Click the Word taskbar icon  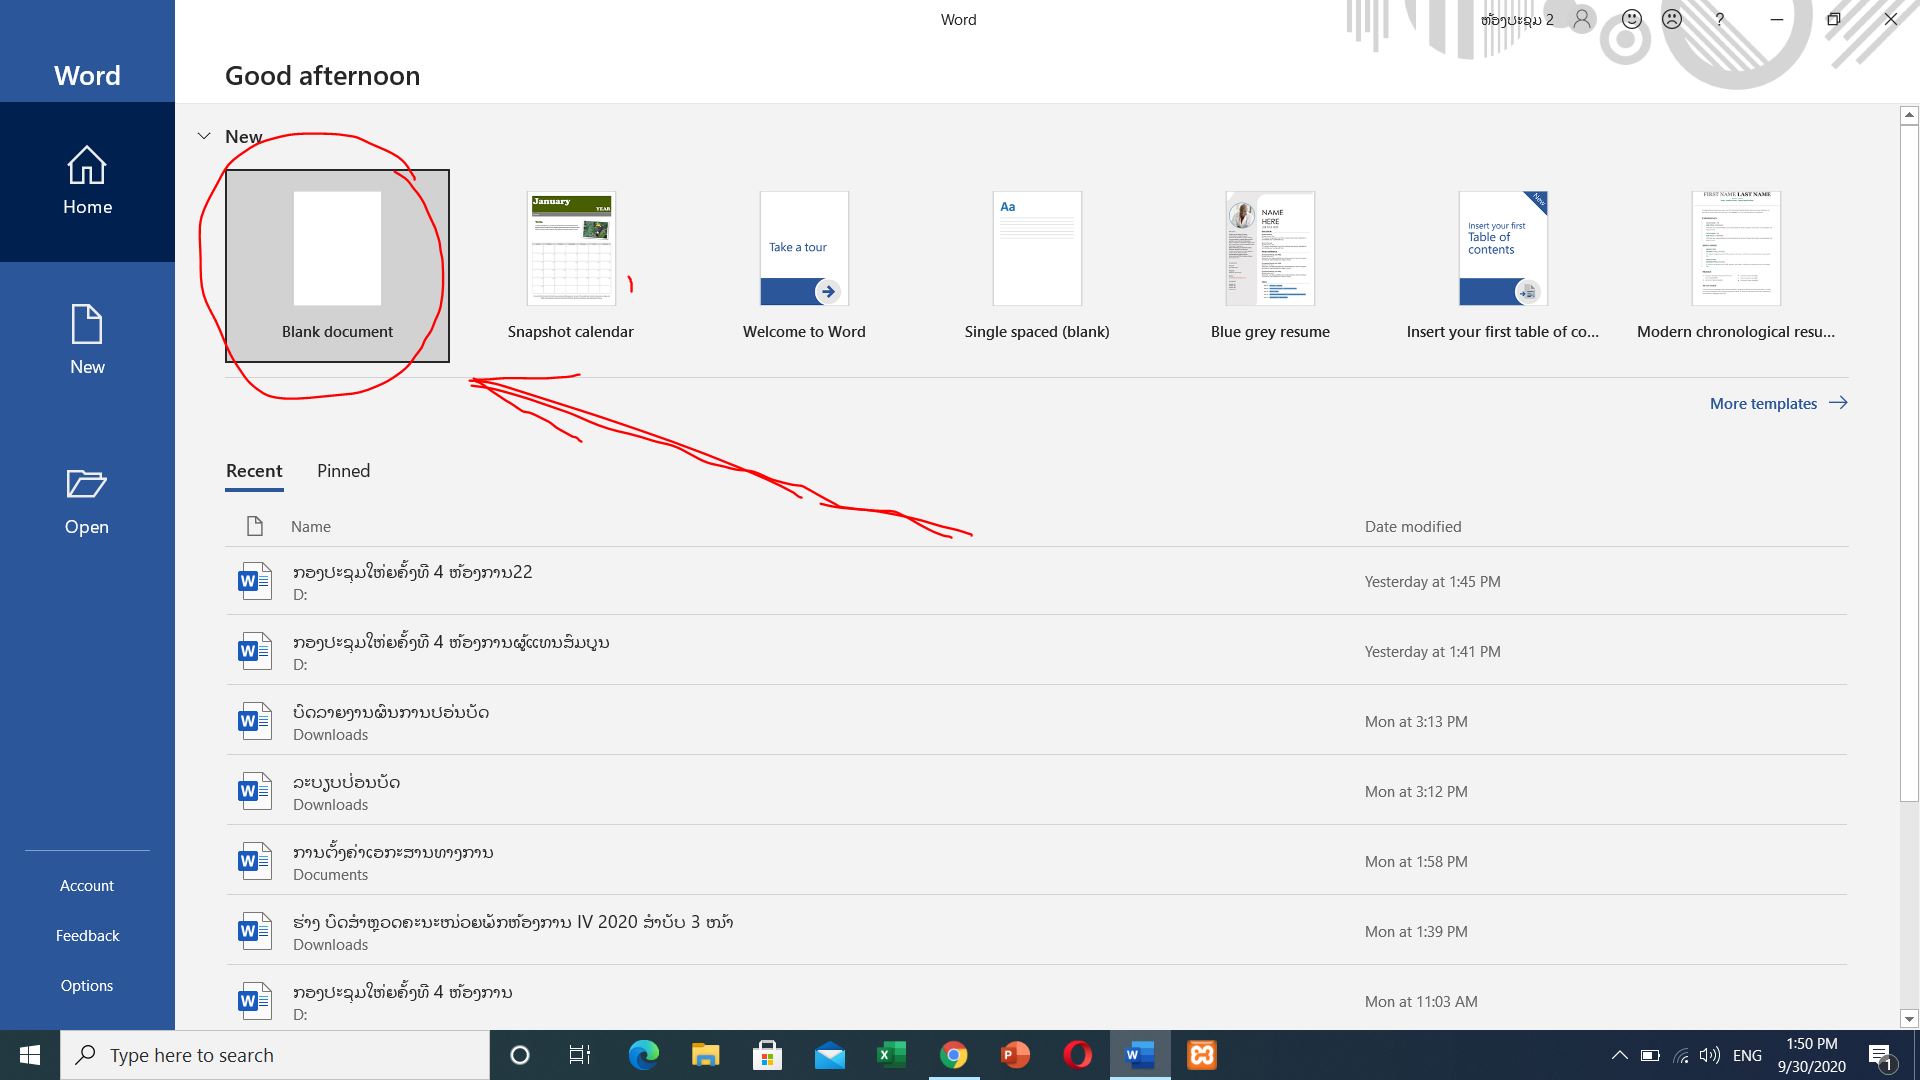point(1140,1055)
